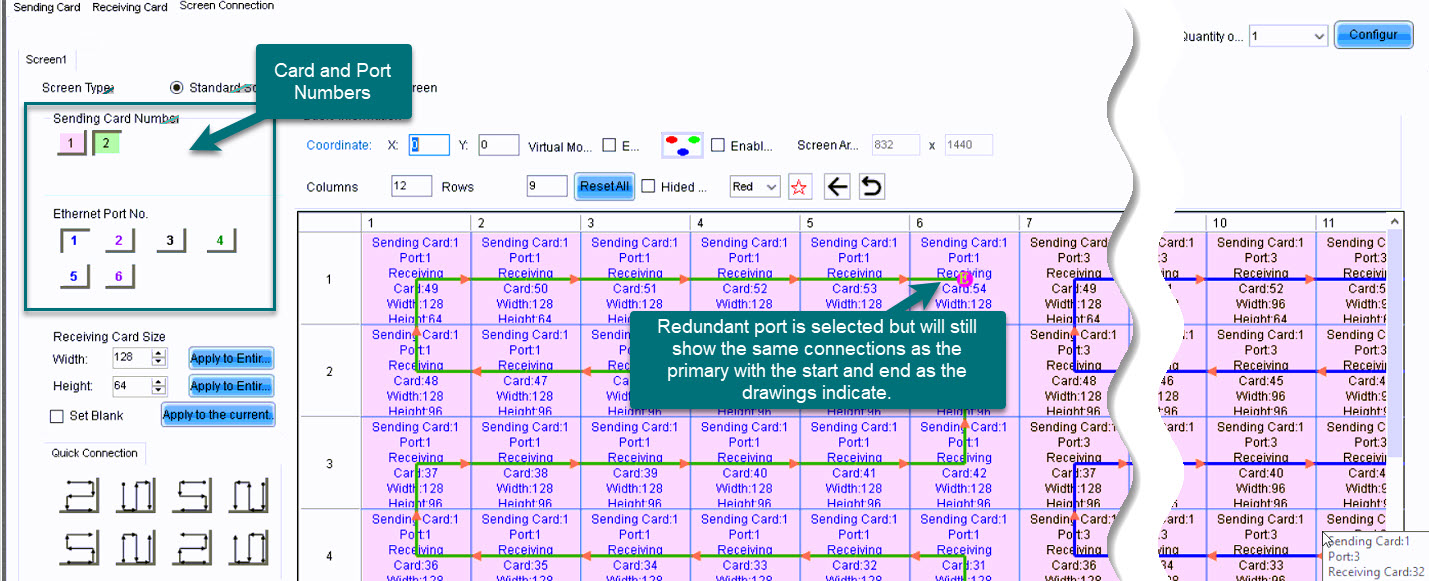Enable the Set Blank checkbox

[x=57, y=415]
